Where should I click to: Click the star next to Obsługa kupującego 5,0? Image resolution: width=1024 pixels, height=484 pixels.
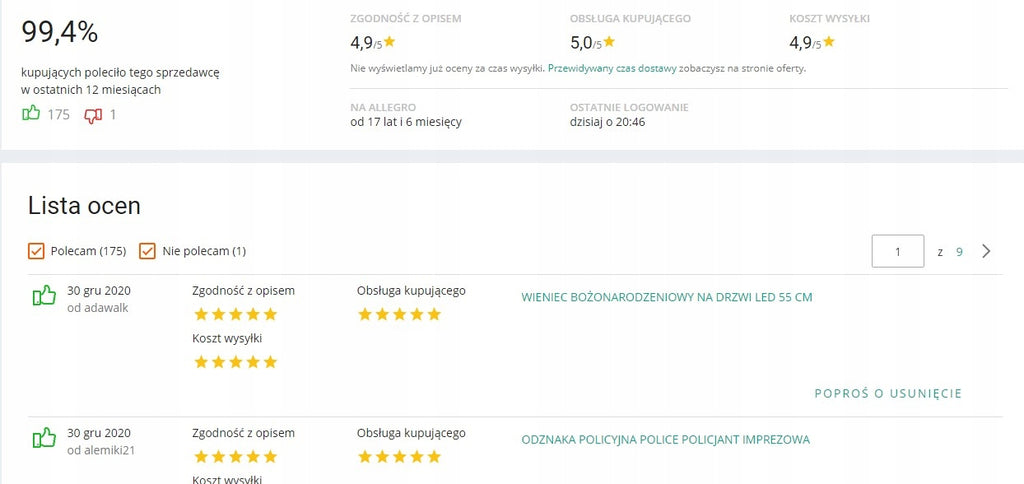(x=609, y=42)
